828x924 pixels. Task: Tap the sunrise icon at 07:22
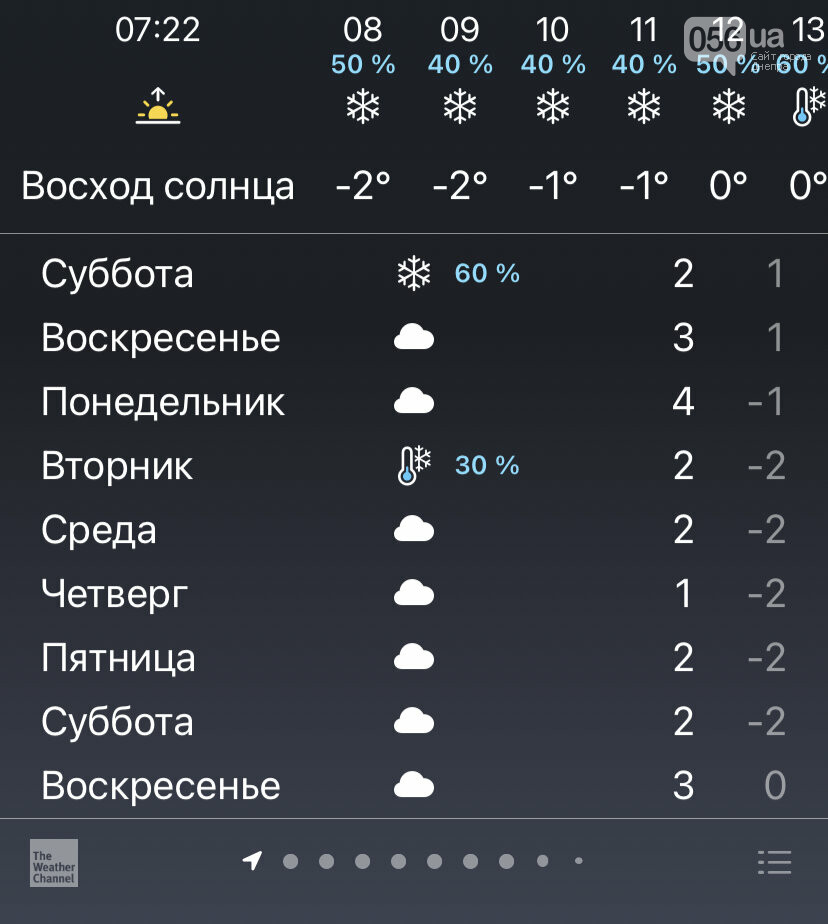[158, 106]
